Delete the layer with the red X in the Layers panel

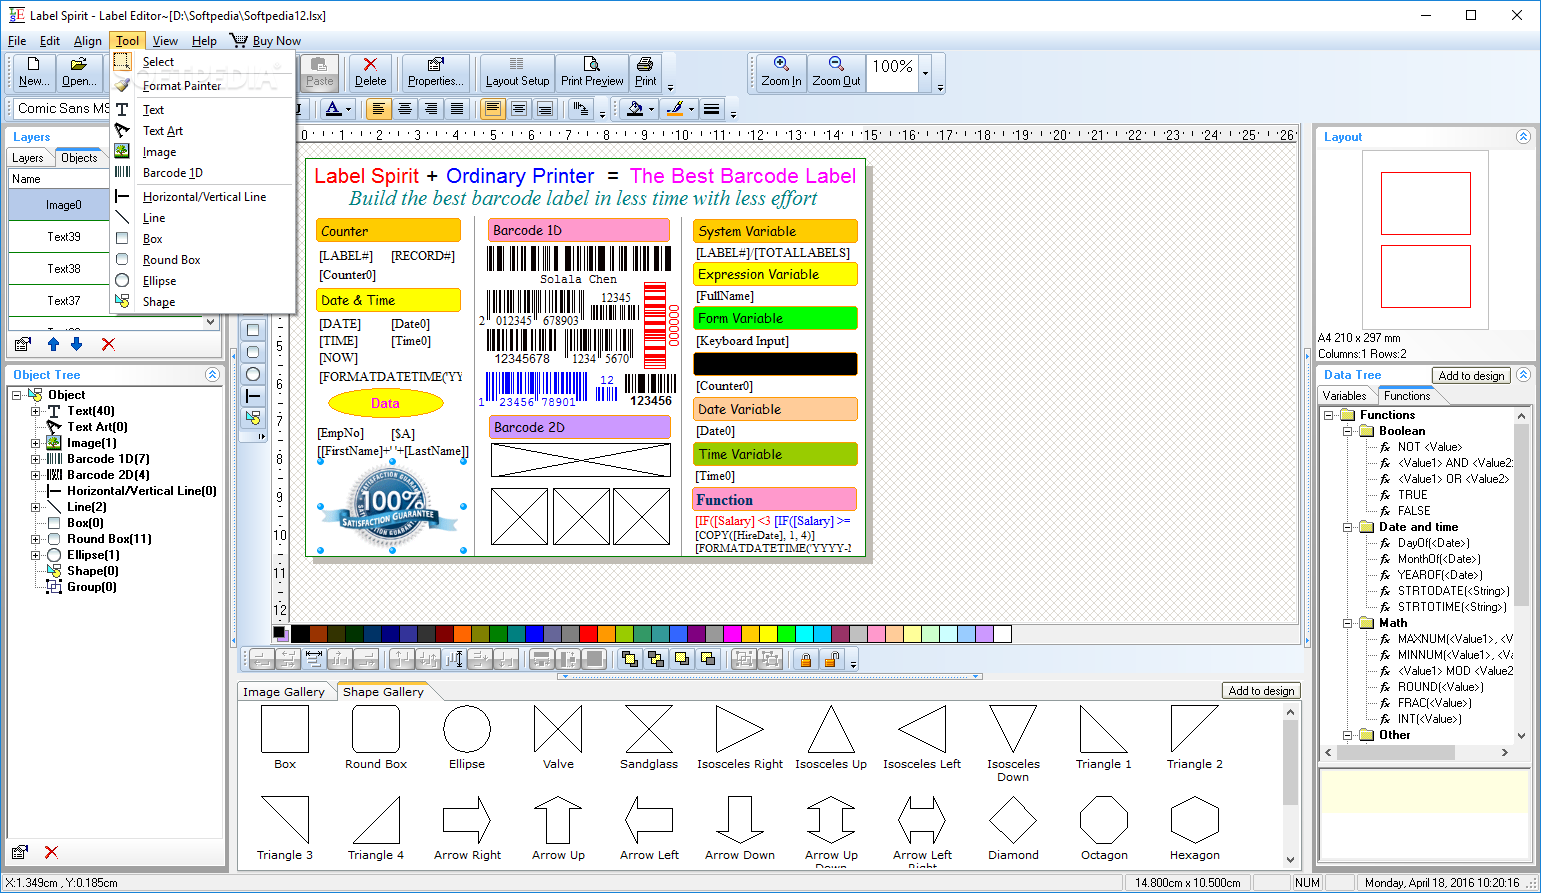108,344
